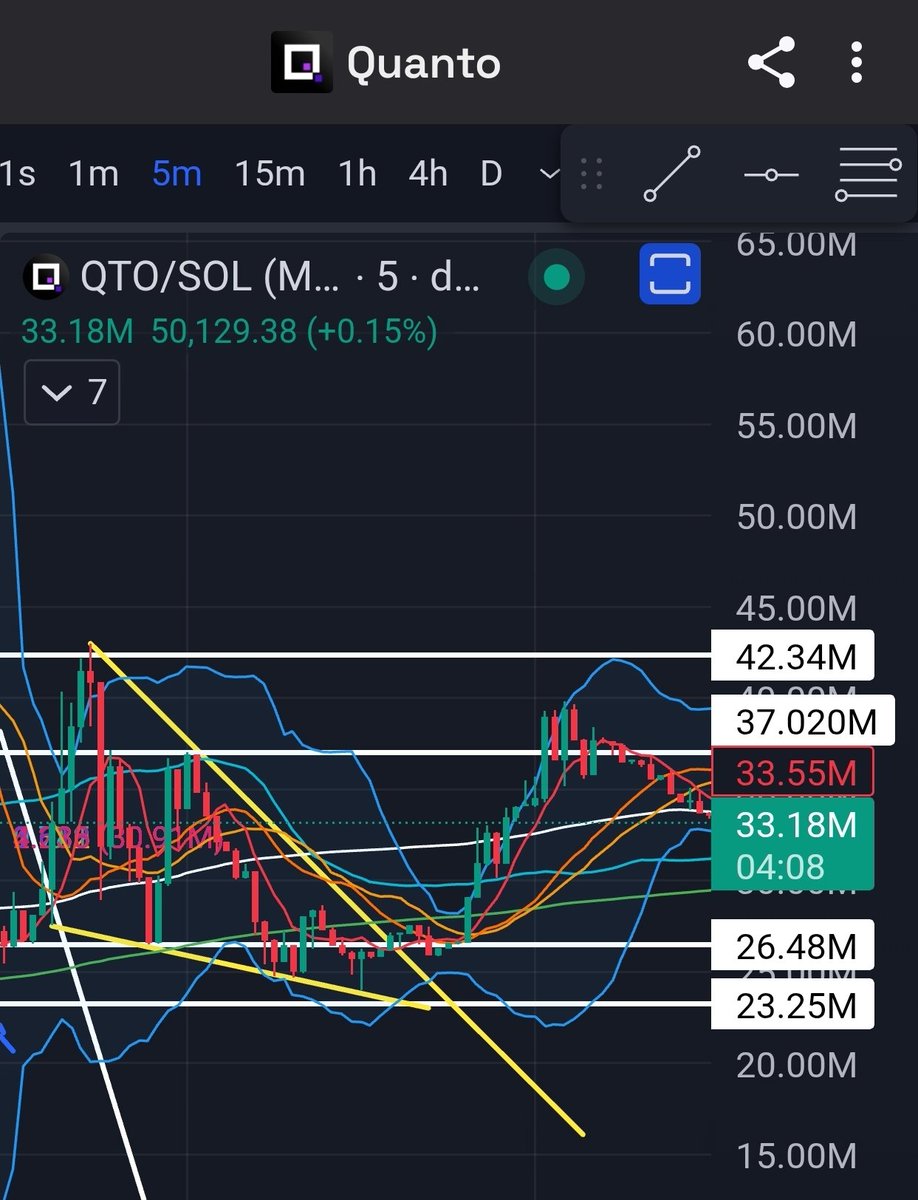Select the horizontal line drawing tool

tap(771, 175)
